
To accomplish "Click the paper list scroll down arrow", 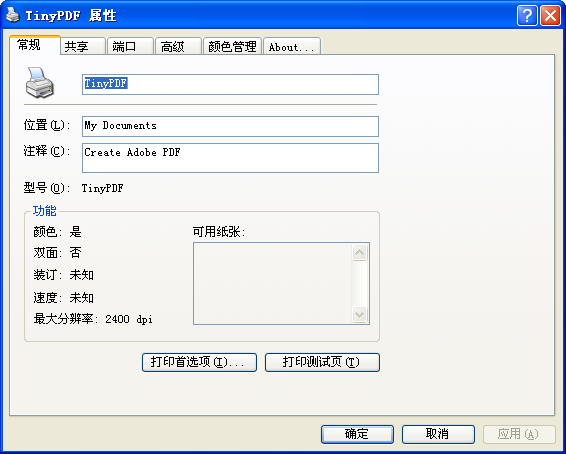I will tap(360, 314).
